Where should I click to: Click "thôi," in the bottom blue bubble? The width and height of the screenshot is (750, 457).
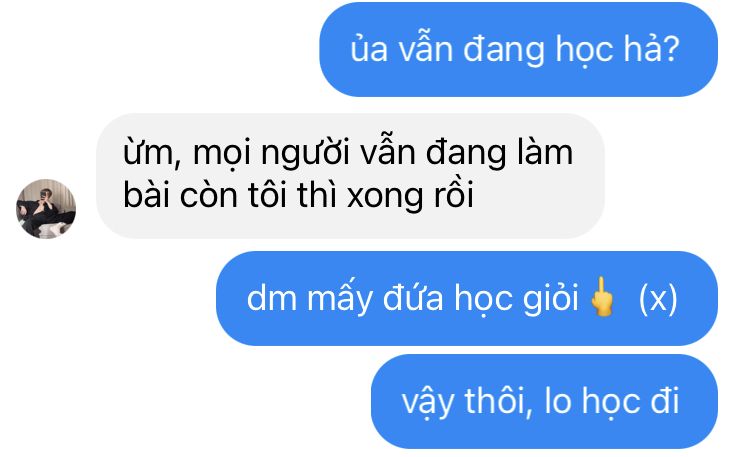(499, 401)
